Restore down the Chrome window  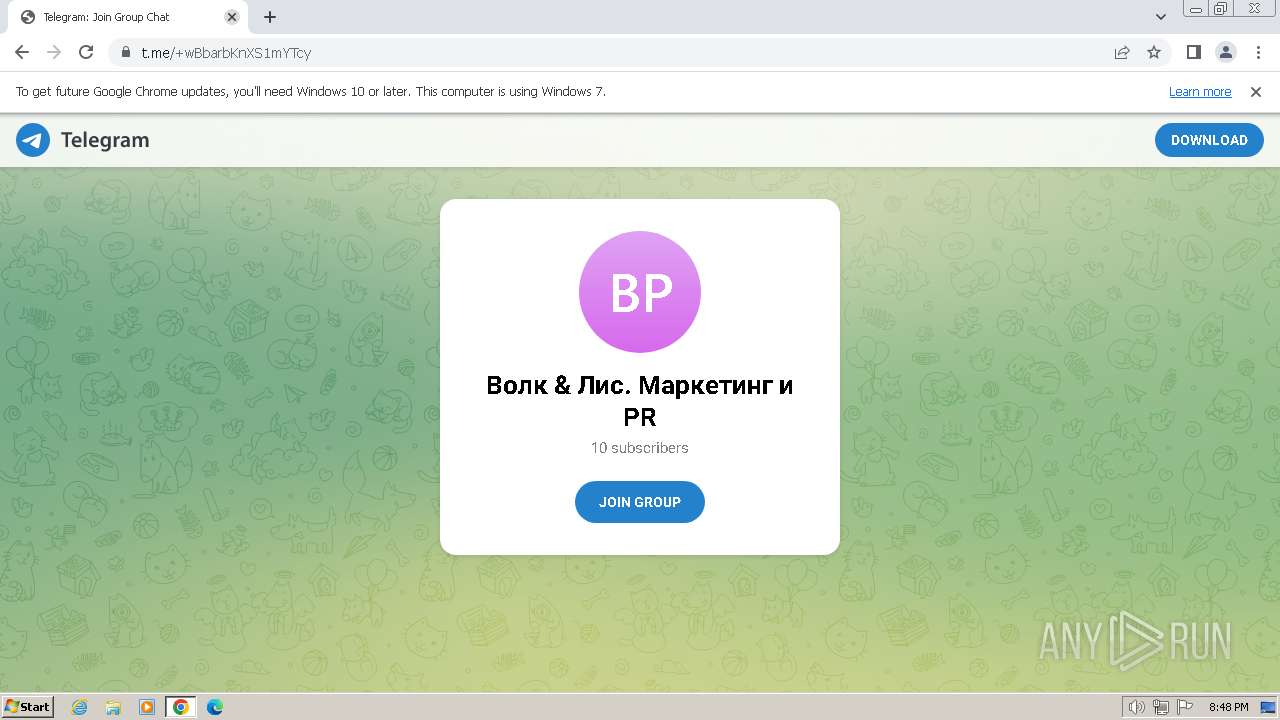[x=1221, y=9]
